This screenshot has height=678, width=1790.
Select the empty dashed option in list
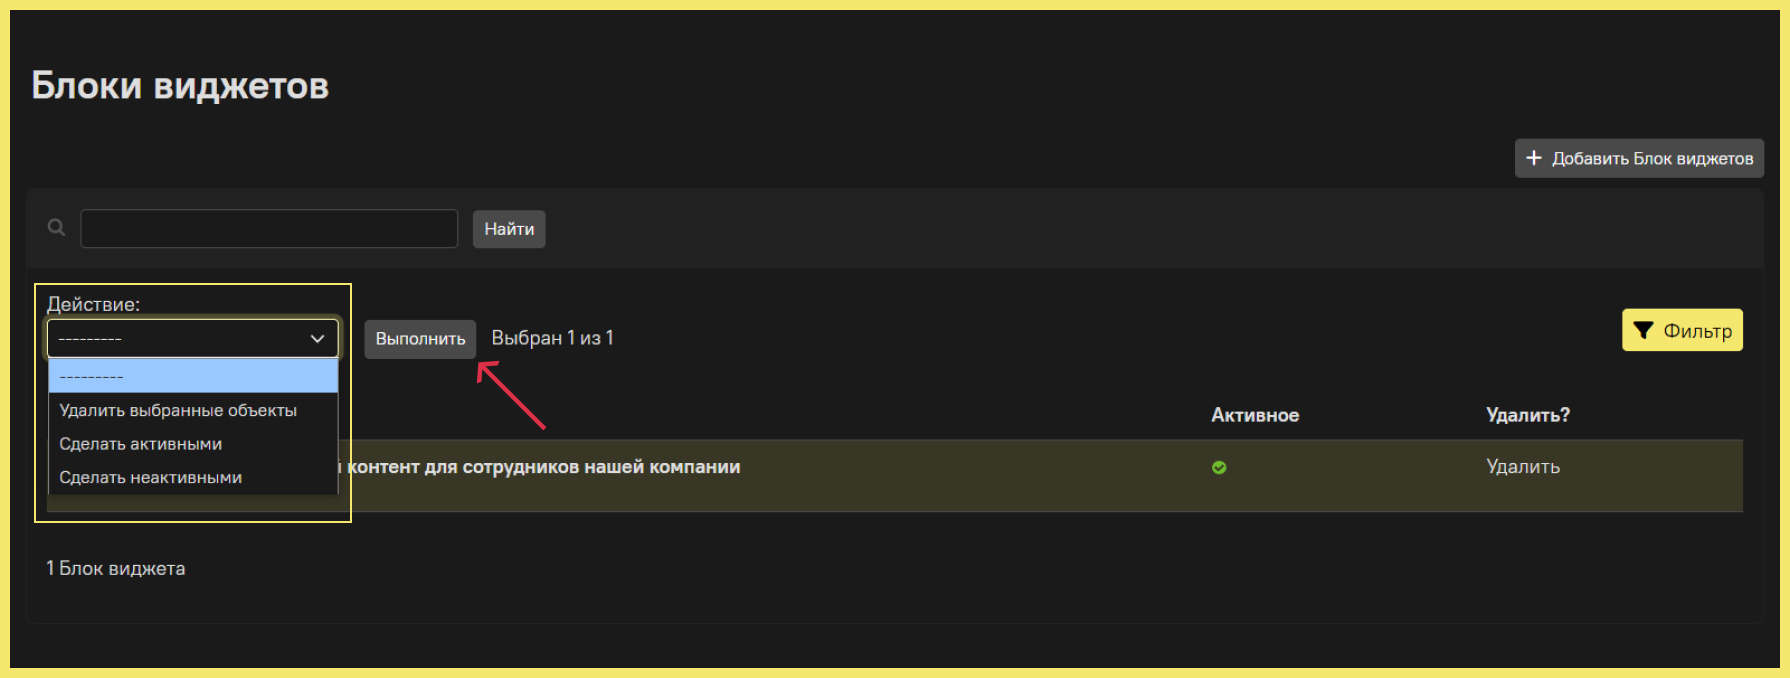193,377
